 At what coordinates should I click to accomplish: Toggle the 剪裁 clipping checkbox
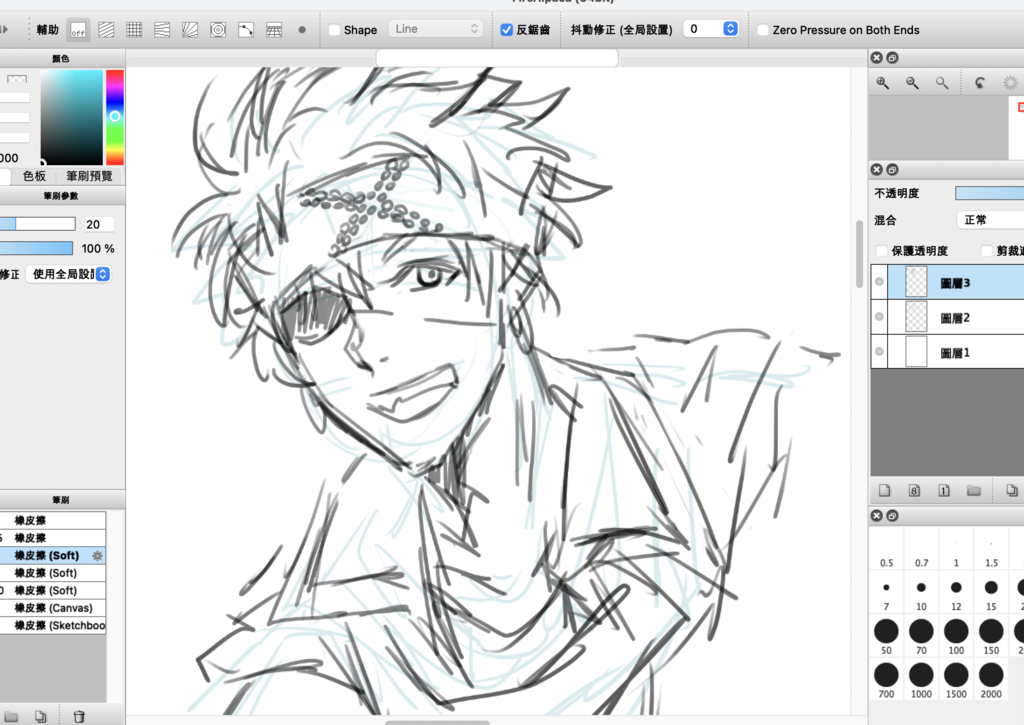pyautogui.click(x=987, y=251)
